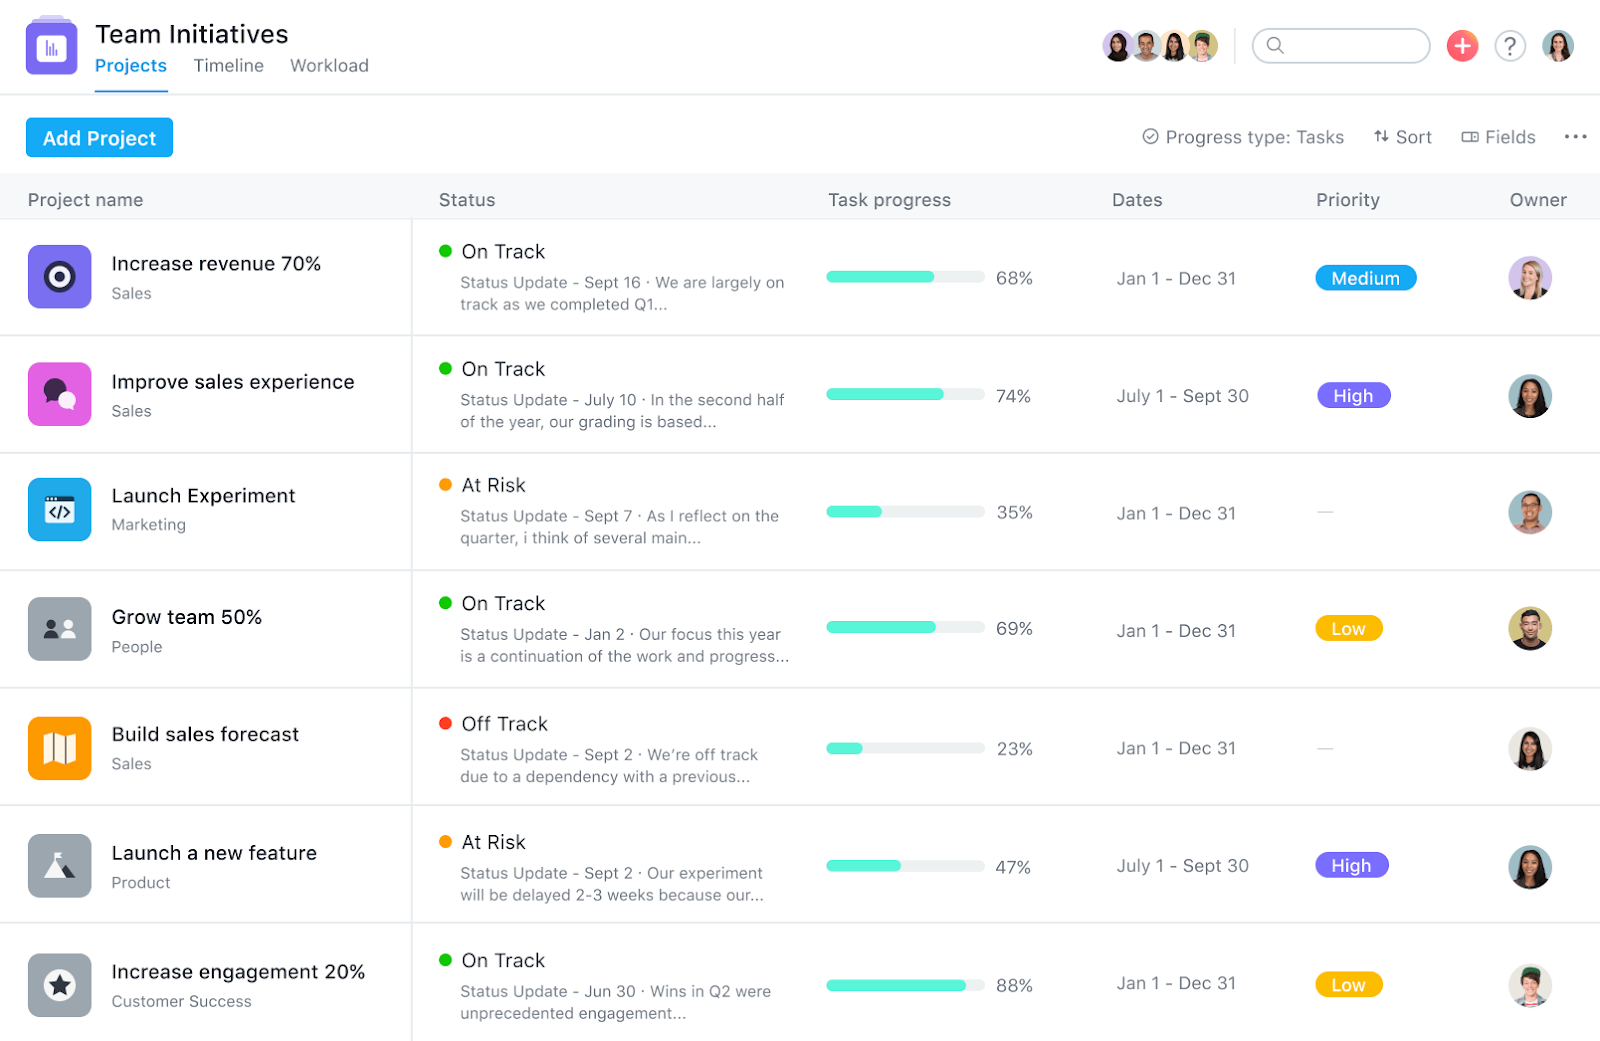The height and width of the screenshot is (1041, 1600).
Task: Click the Team Initiatives project icon
Action: coord(51,45)
